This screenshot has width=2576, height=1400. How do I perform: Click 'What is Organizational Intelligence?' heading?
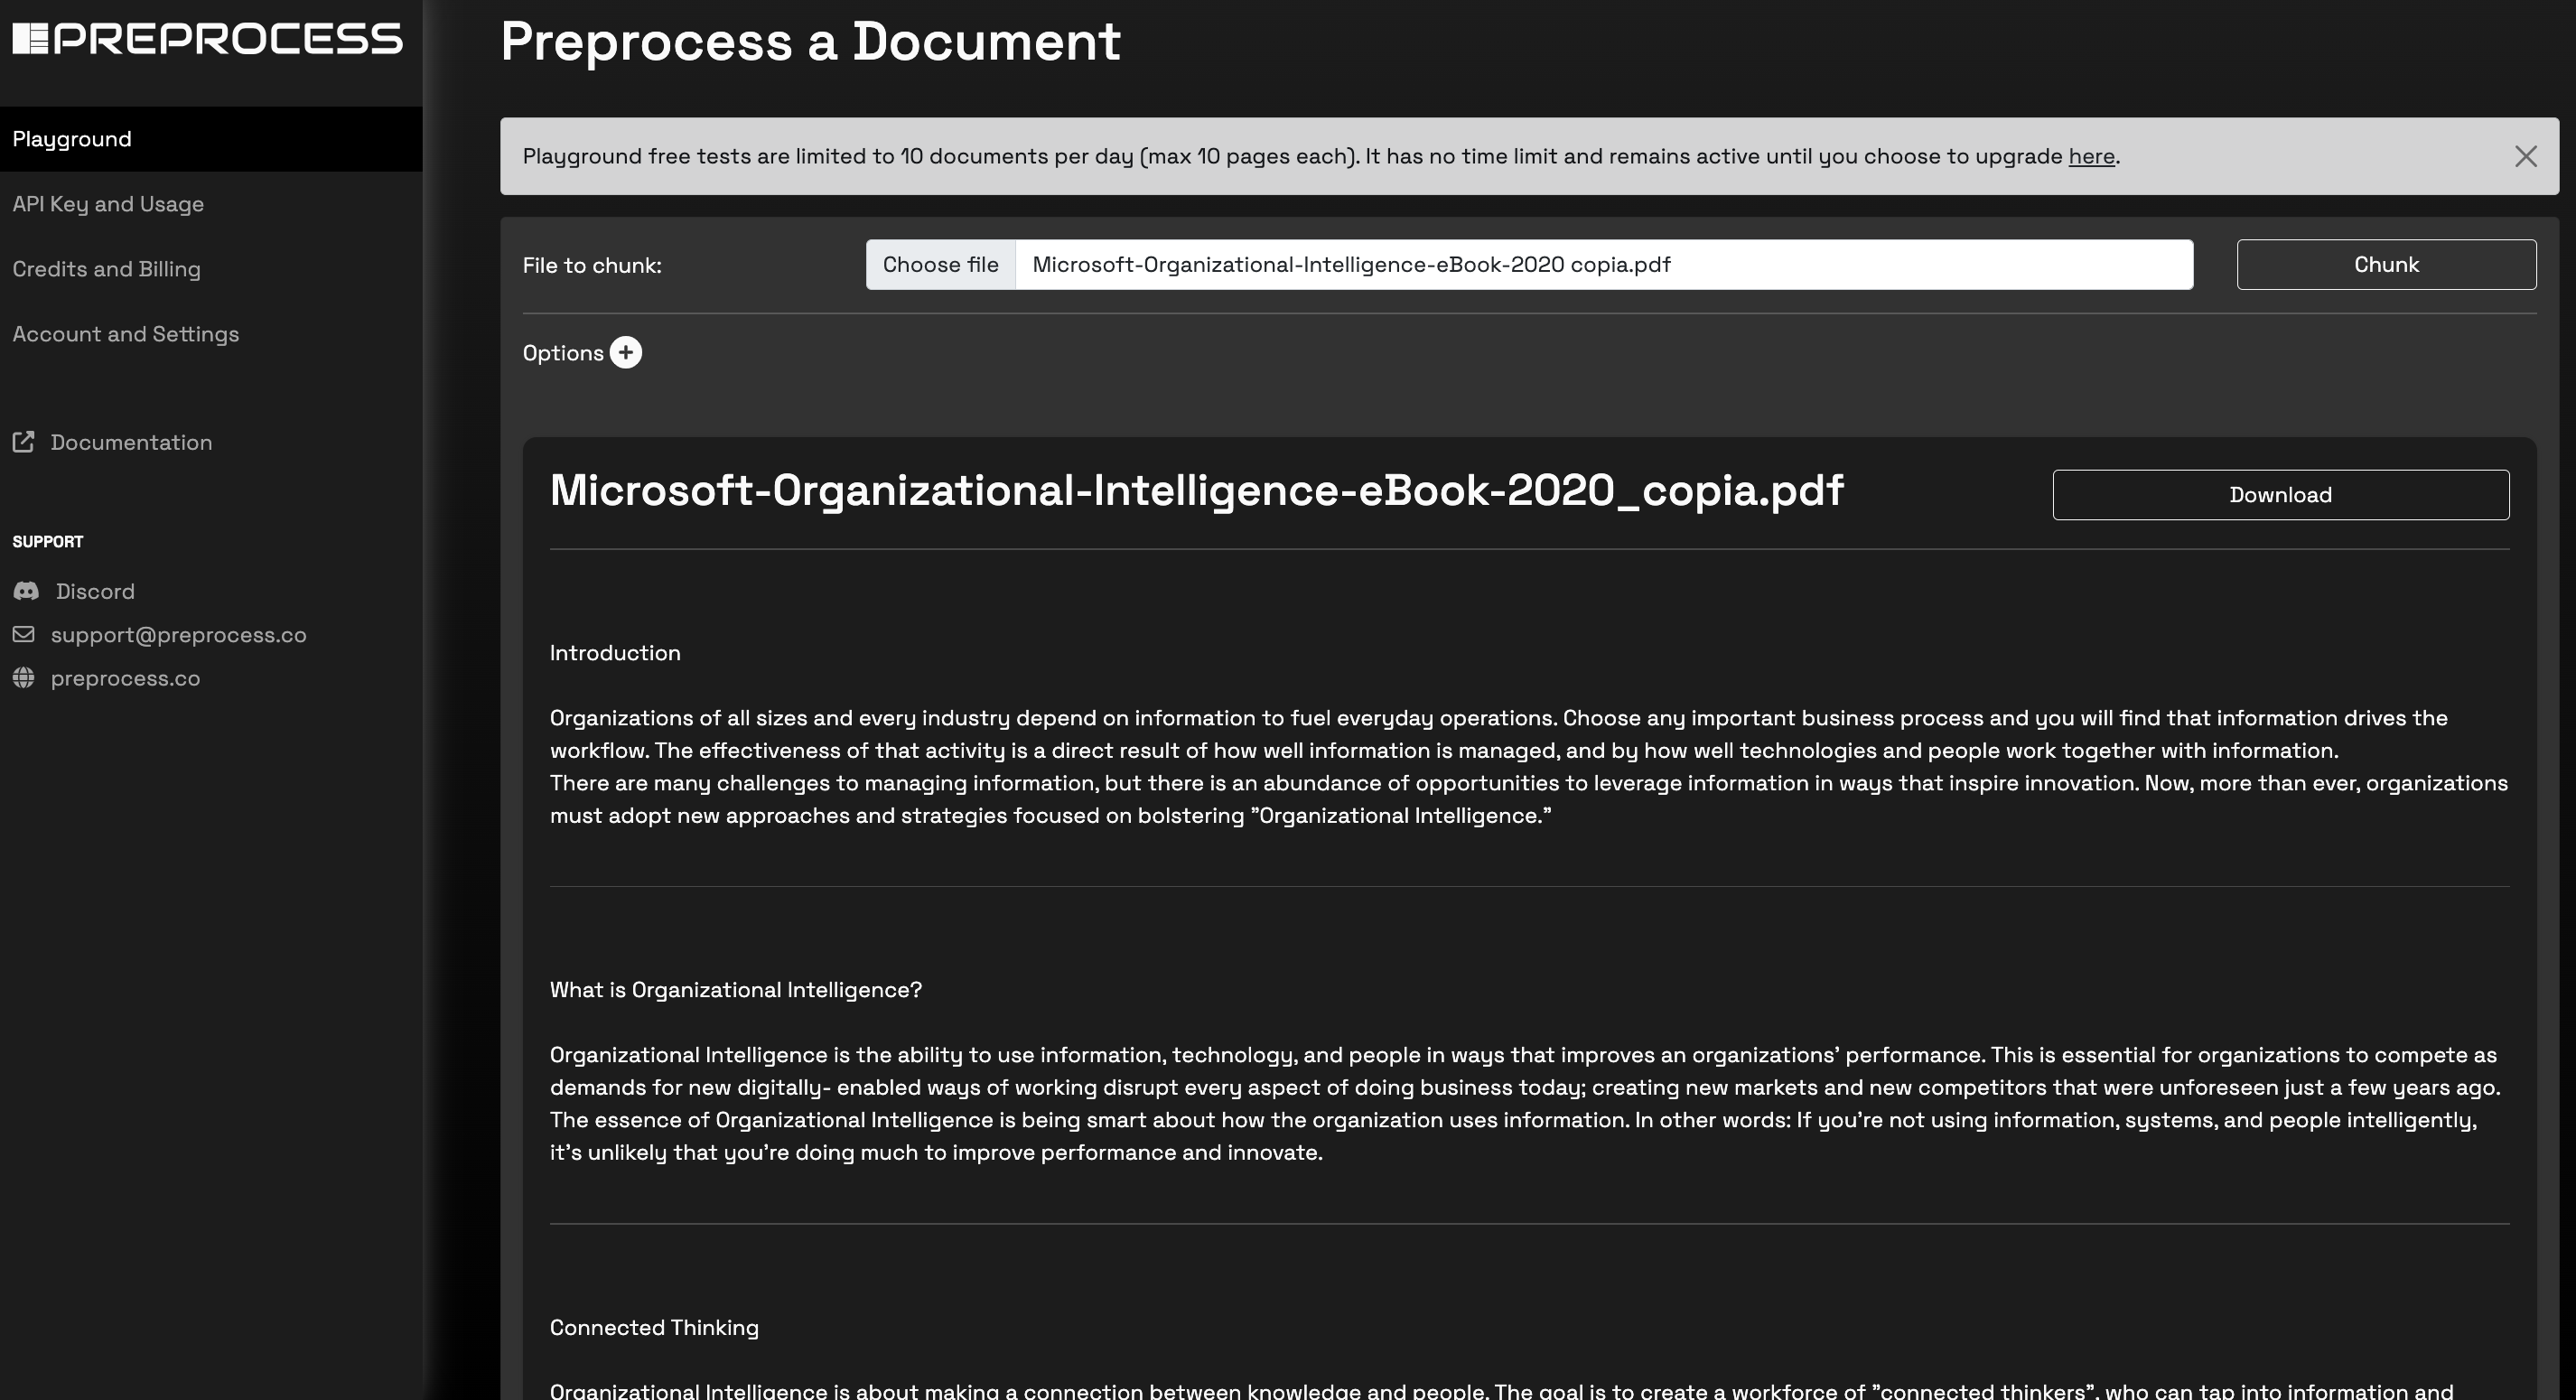tap(736, 990)
